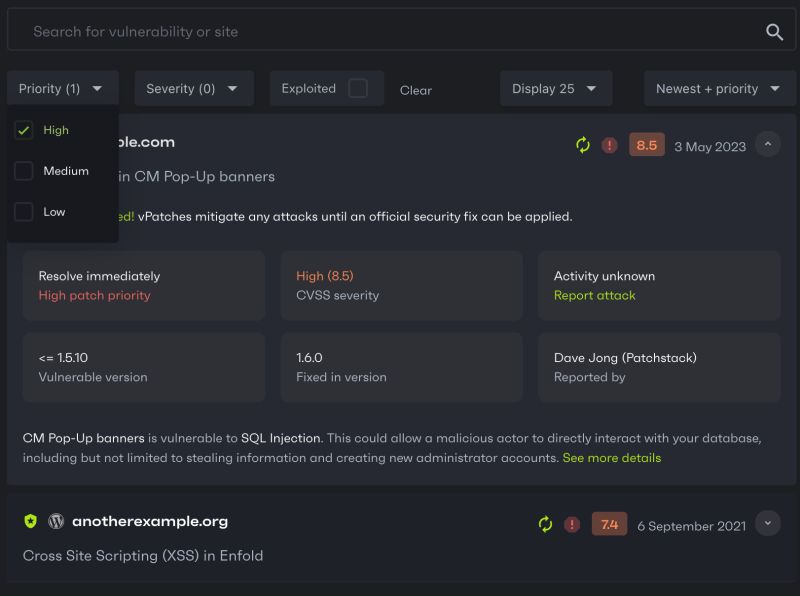Click the 8.5 CVSS score badge
Screen dimensions: 800x596
click(646, 145)
